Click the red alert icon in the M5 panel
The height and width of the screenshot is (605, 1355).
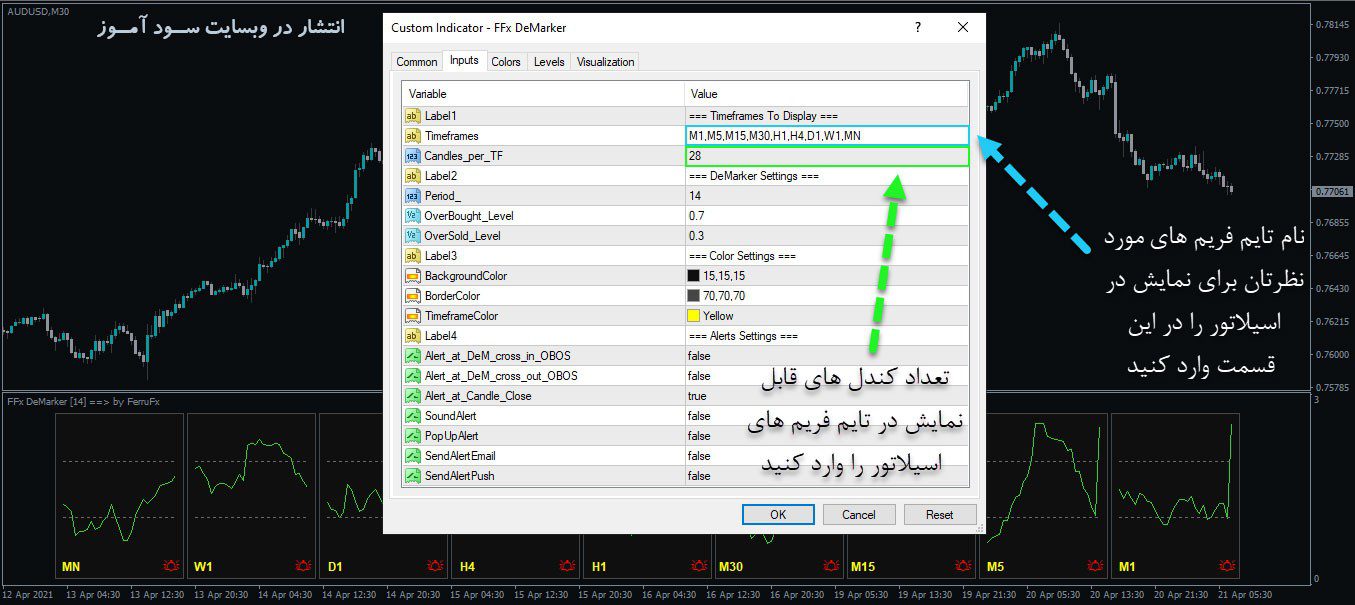[x=1095, y=567]
